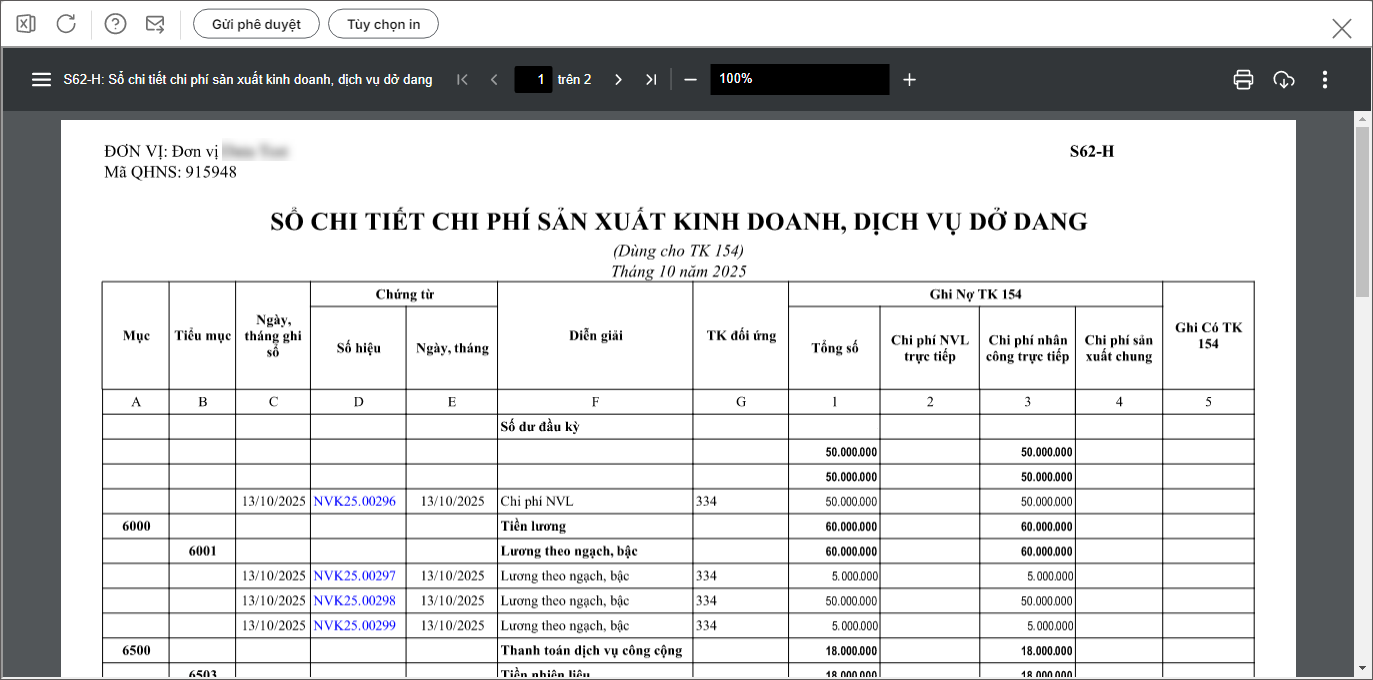Jump to the last page
The height and width of the screenshot is (680, 1373).
point(651,80)
